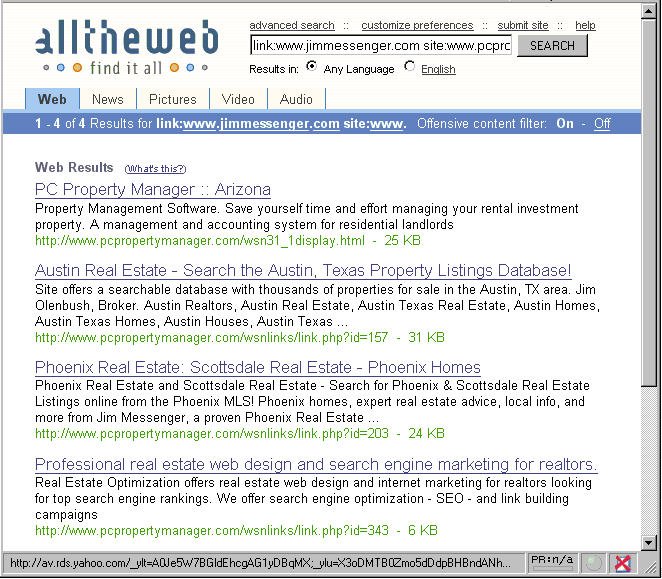Screen dimensions: 662x579
Task: Click the window resize grip corner
Action: coord(649,565)
